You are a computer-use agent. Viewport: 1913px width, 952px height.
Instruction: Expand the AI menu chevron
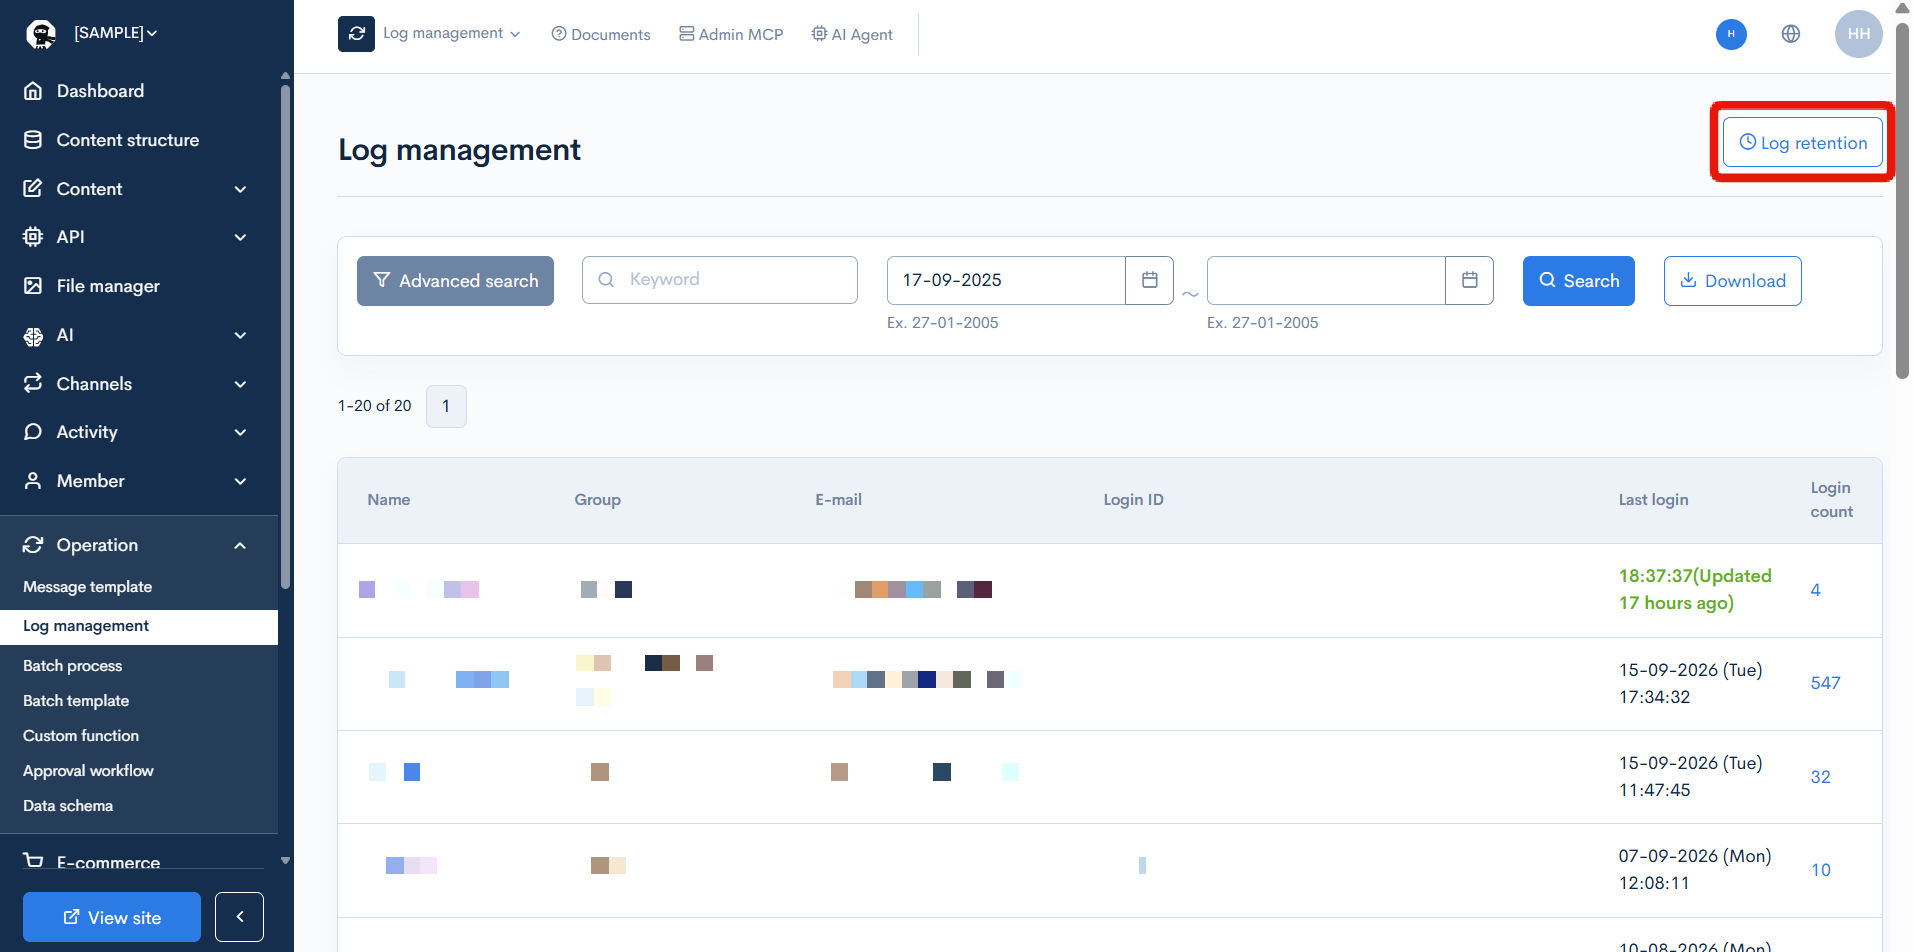(240, 335)
